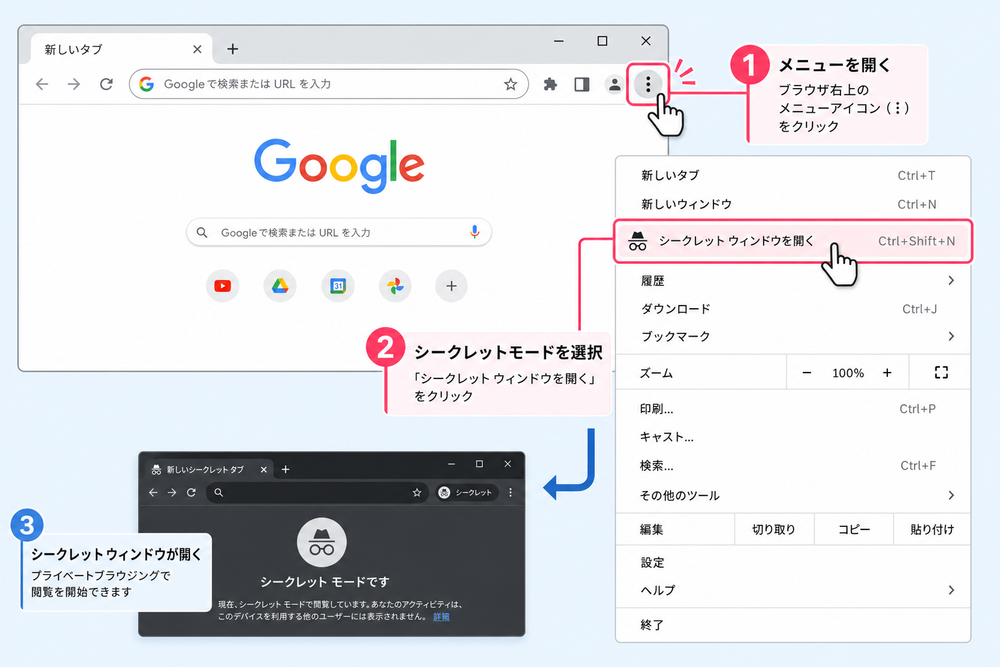Click the voice search microphone icon

474,232
